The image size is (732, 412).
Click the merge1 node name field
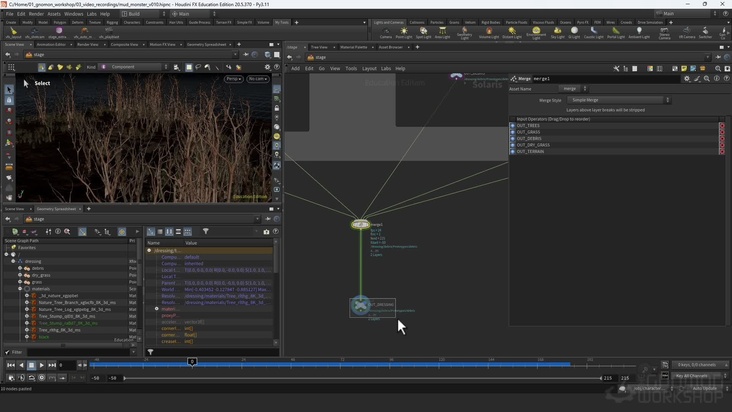pos(605,79)
